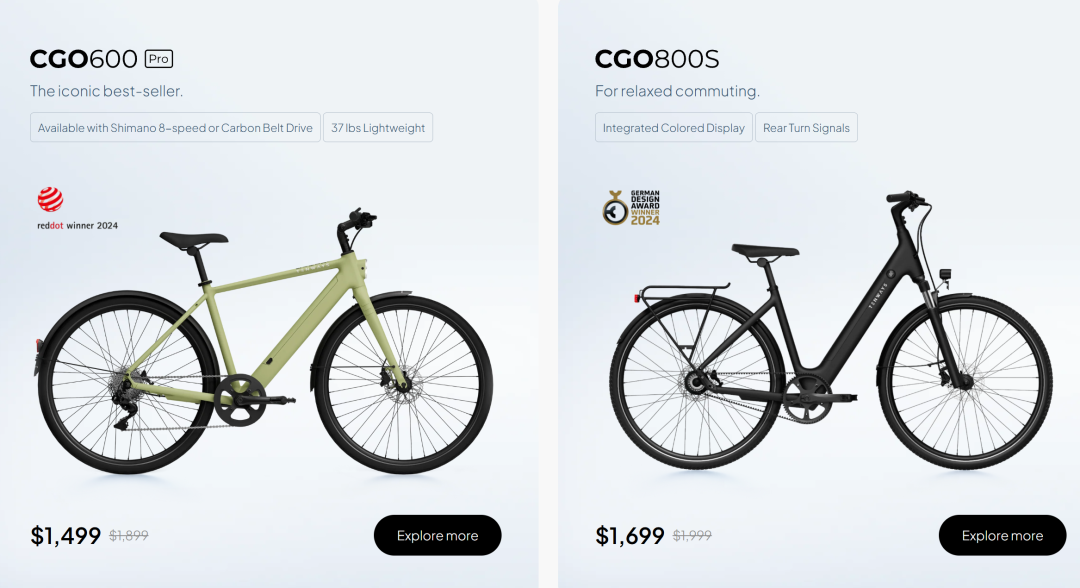Viewport: 1080px width, 588px height.
Task: Select the black CGO800S bike image
Action: [x=830, y=340]
